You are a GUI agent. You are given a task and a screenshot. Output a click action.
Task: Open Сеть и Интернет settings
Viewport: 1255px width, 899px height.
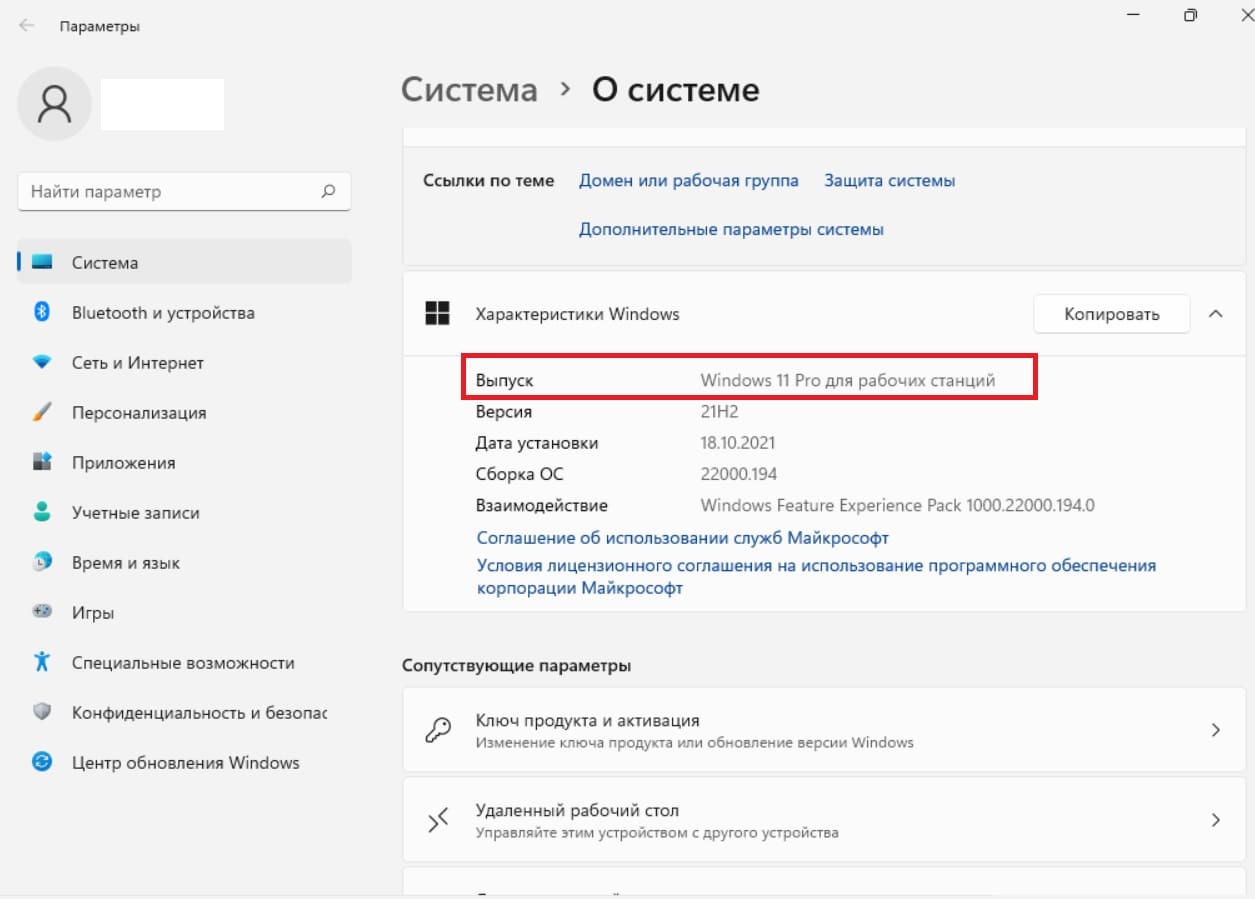[x=185, y=362]
